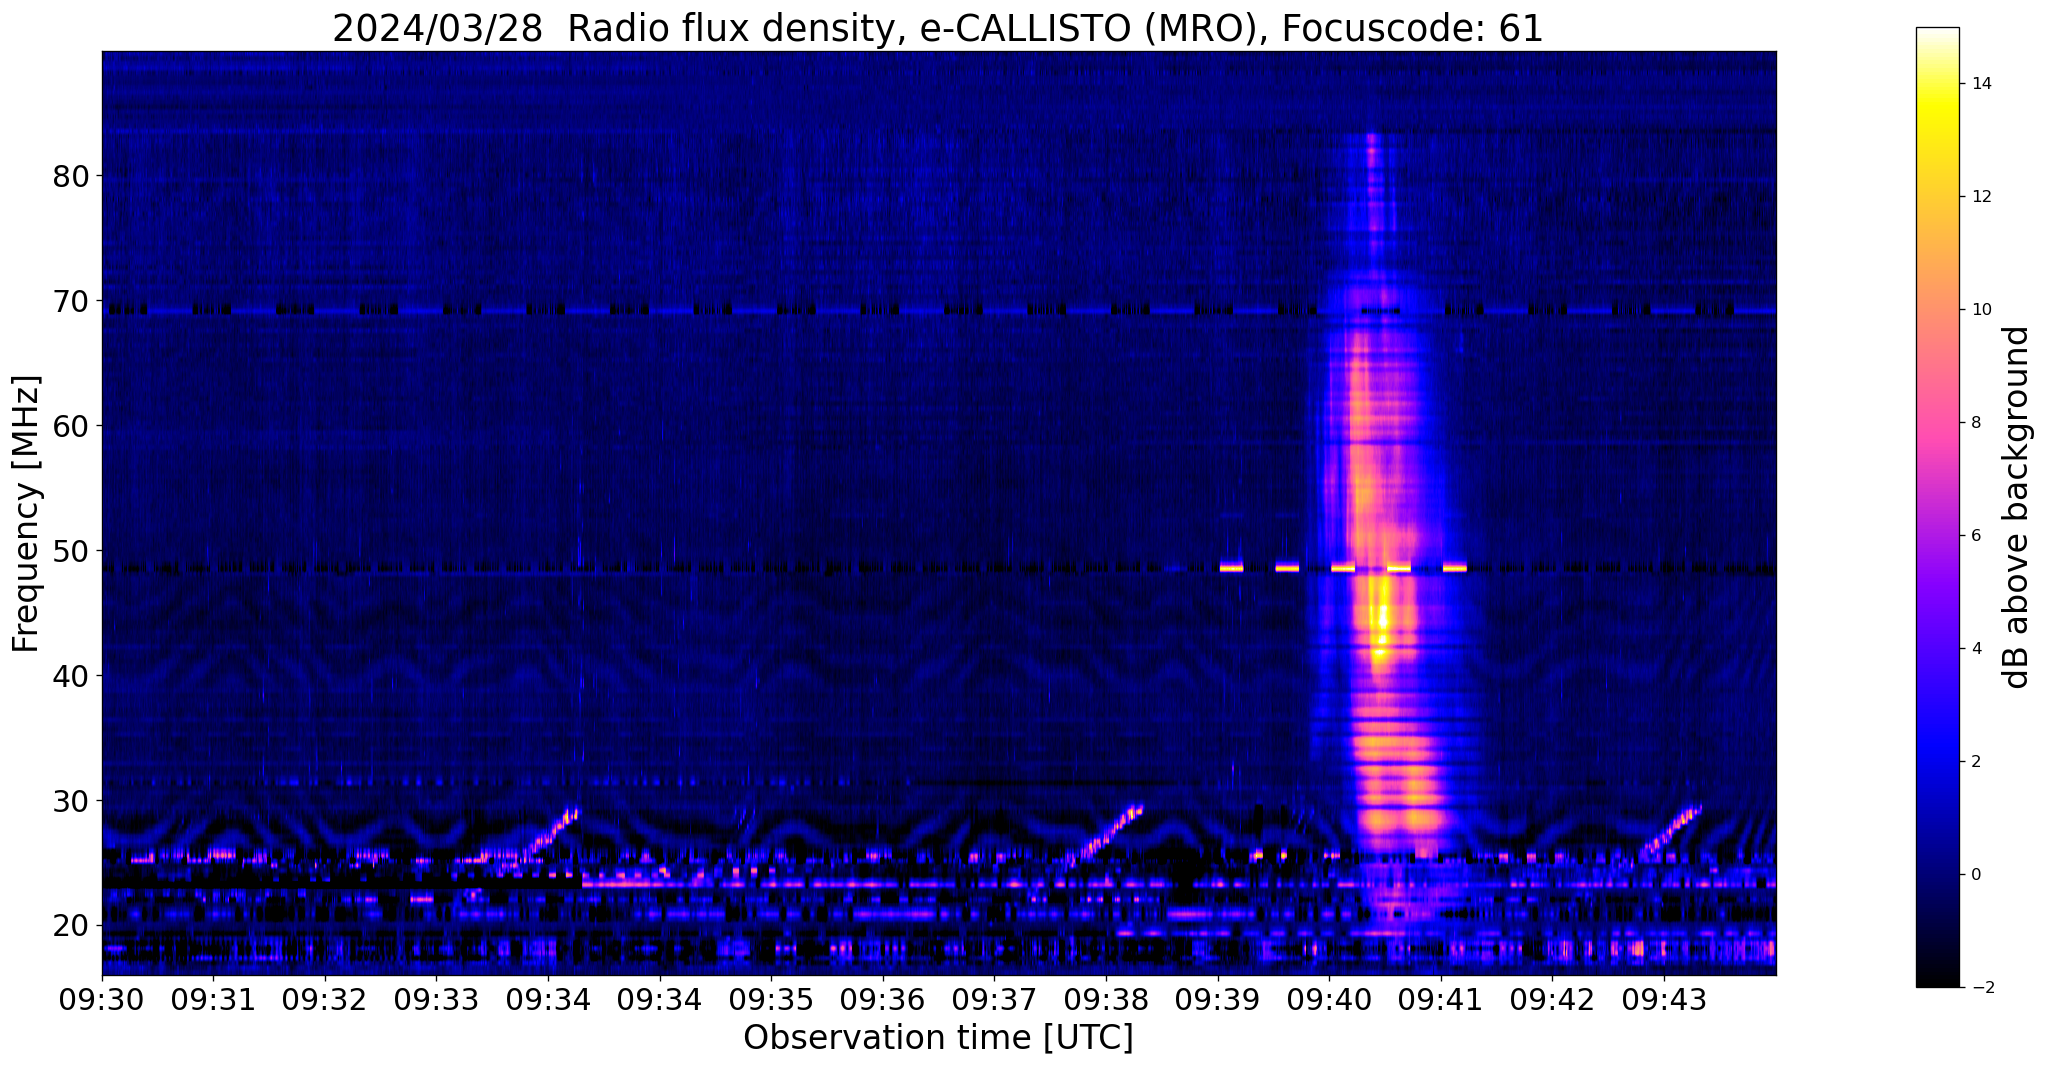Screen dimensions: 2047x1067
Task: Click the 40 MHz frequency tick label
Action: 71,676
